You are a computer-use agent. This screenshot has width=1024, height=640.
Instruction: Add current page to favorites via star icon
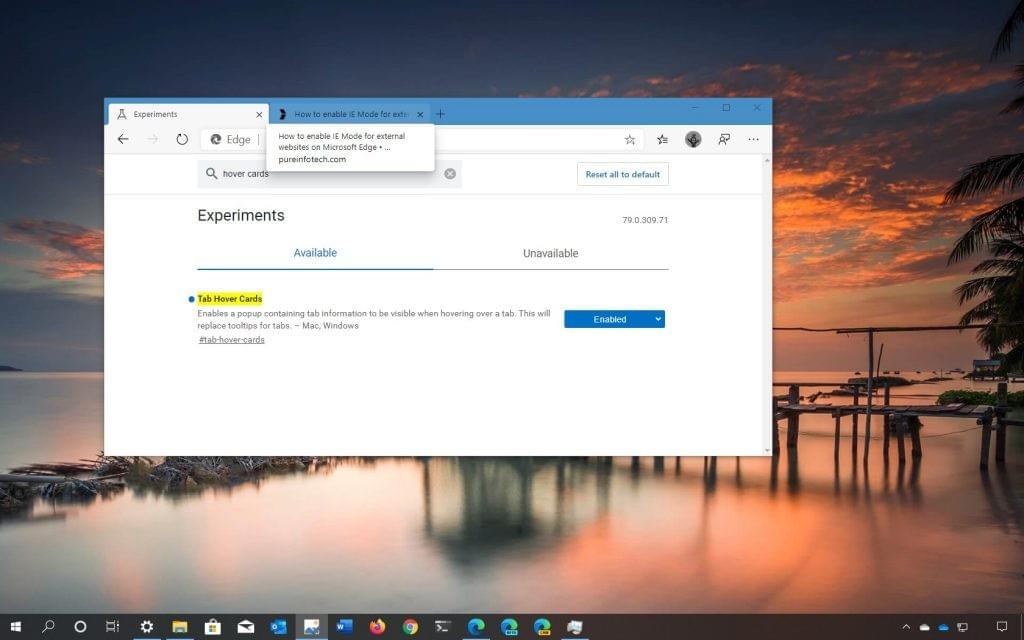[630, 139]
